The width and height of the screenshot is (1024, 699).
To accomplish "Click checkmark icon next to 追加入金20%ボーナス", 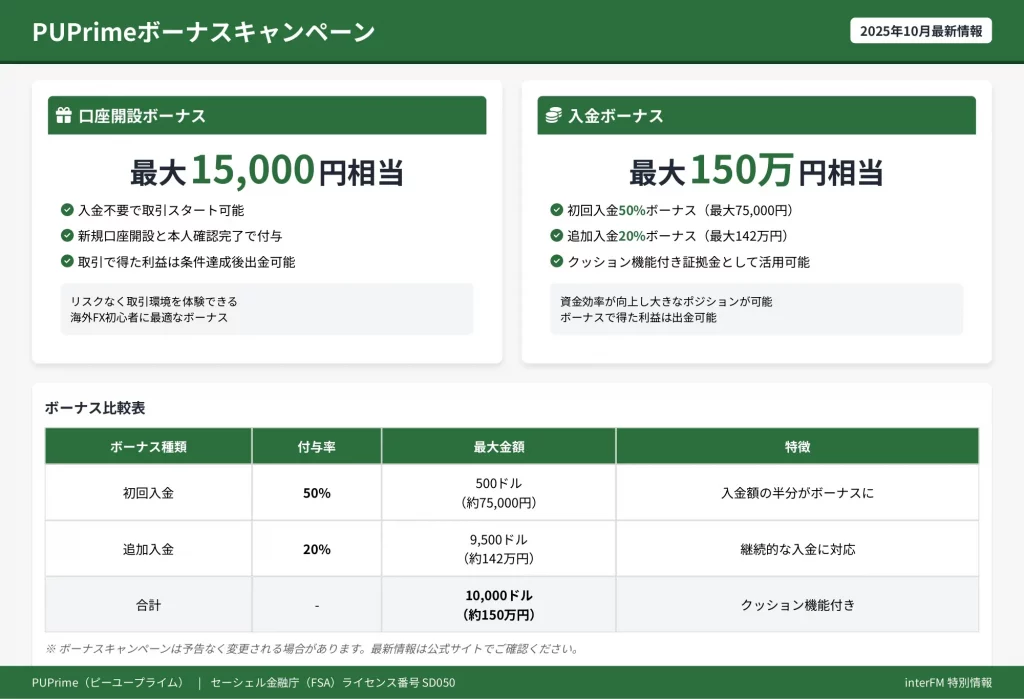I will tap(556, 236).
